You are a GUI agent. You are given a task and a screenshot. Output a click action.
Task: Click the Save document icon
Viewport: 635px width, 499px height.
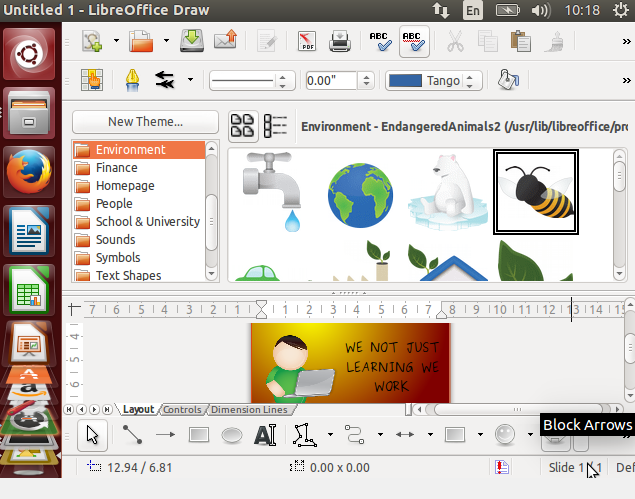192,41
